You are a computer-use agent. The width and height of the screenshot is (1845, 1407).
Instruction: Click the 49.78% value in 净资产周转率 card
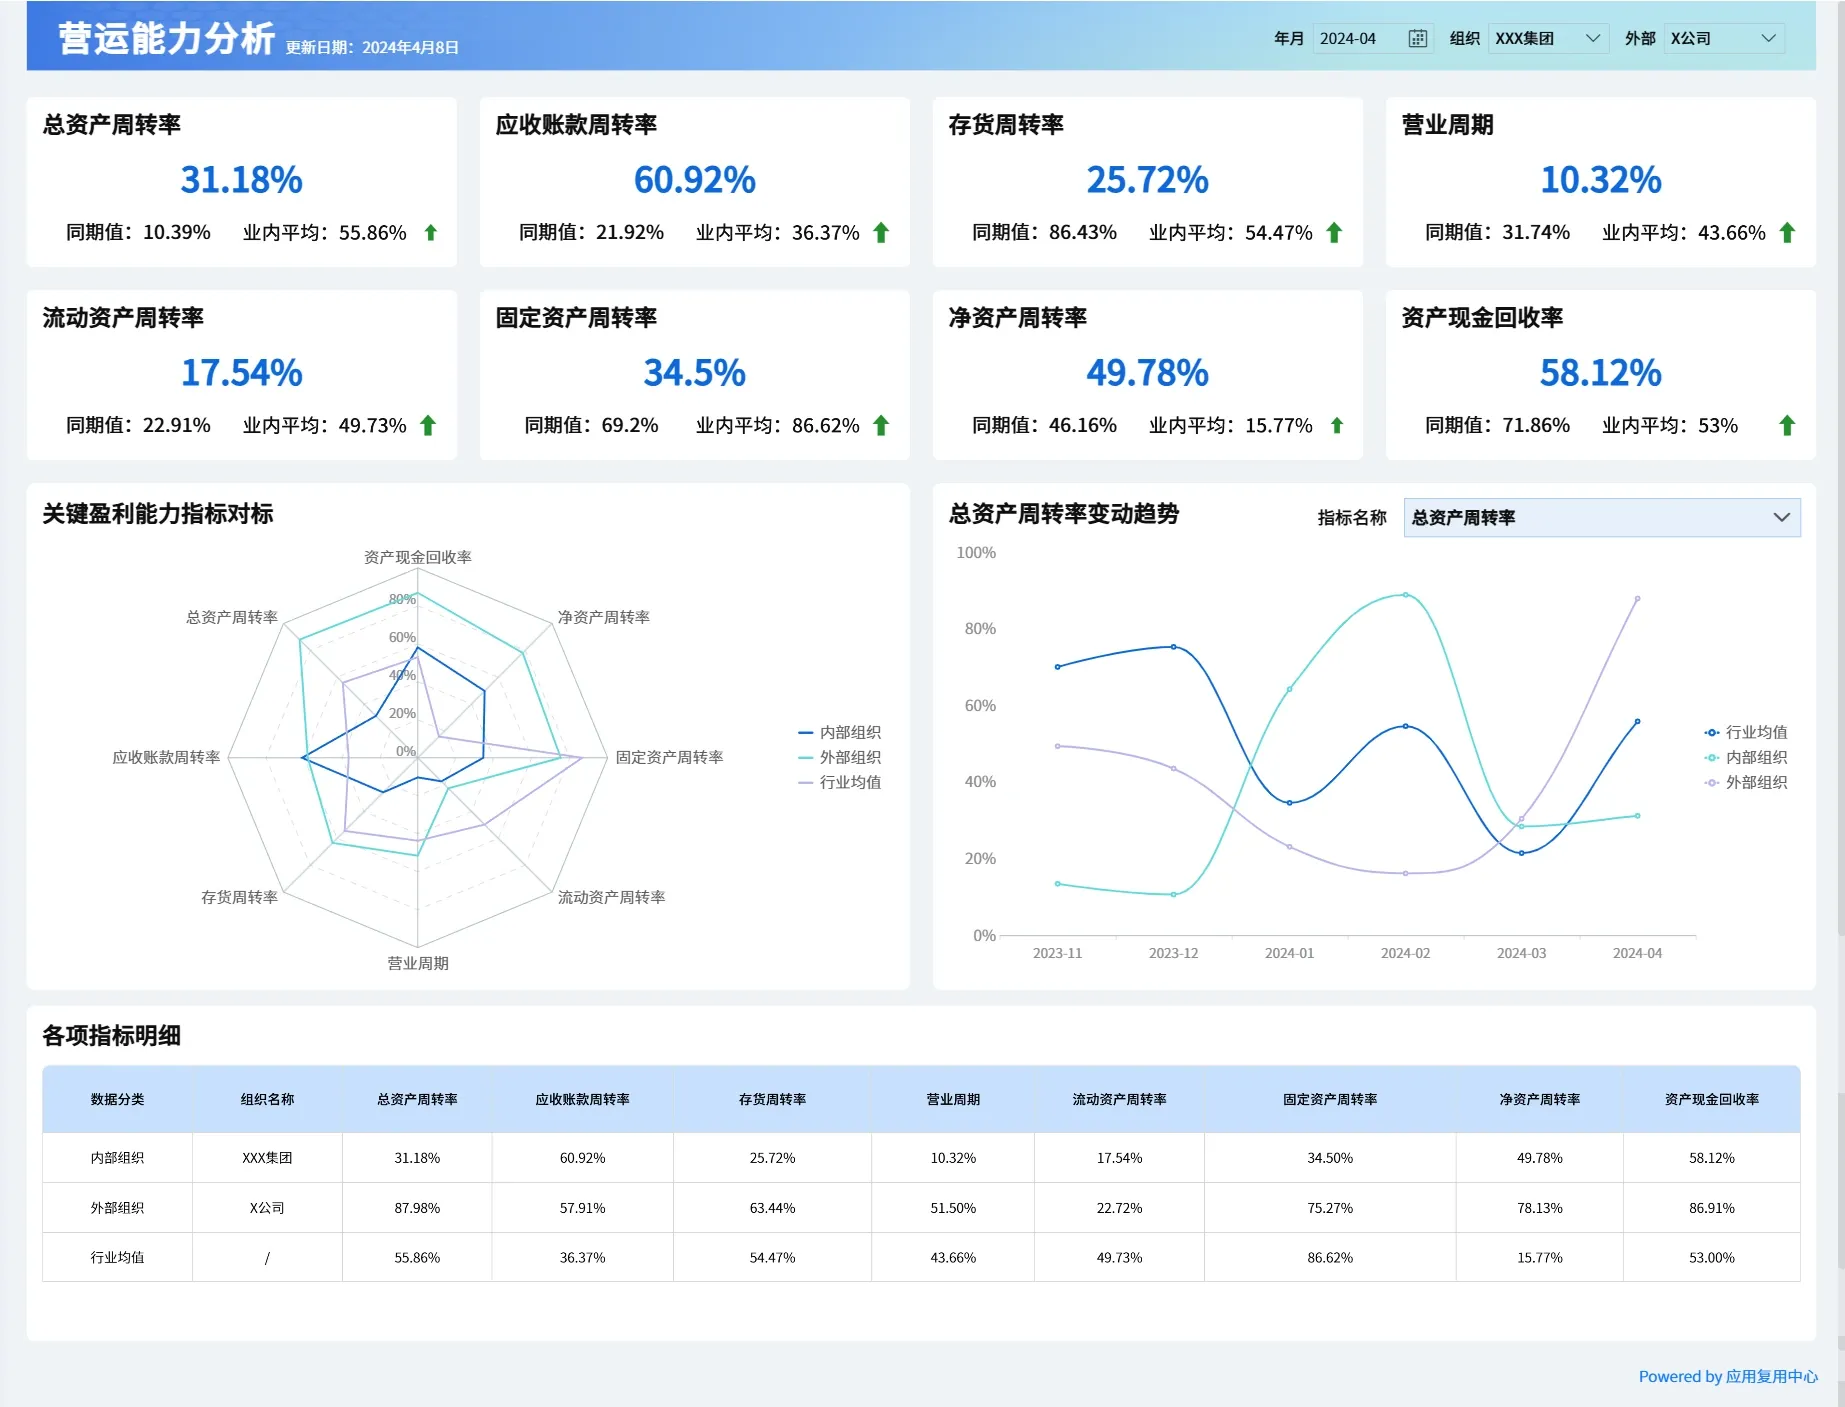(1148, 373)
